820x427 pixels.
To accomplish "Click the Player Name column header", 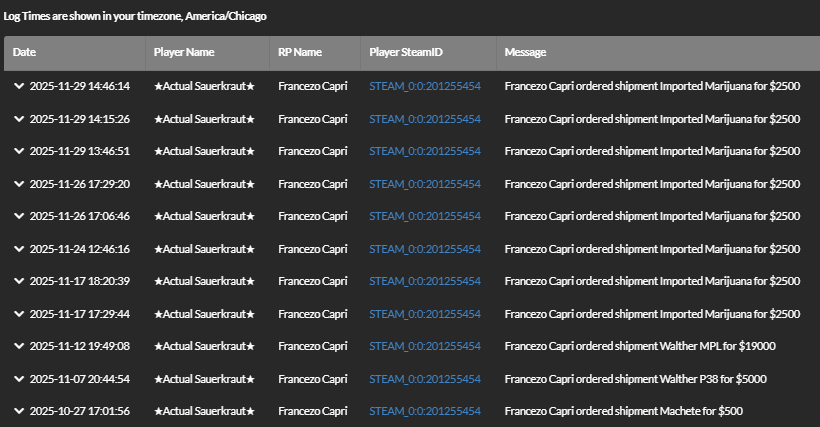I will (184, 52).
